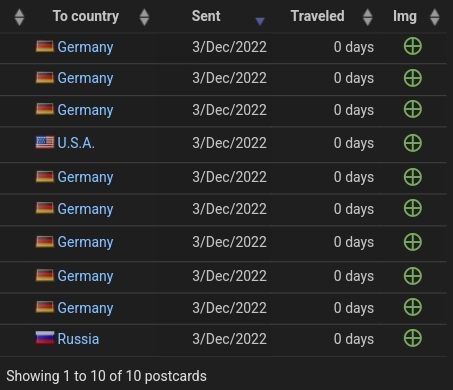The height and width of the screenshot is (390, 453).
Task: Click the U.S.A. row image icon
Action: 413,143
